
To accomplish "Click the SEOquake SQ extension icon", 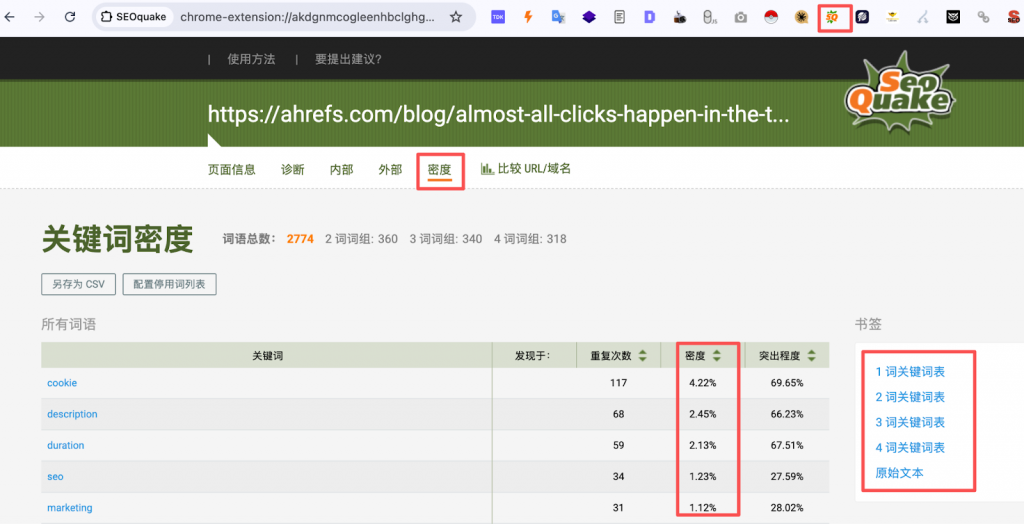I will click(834, 17).
